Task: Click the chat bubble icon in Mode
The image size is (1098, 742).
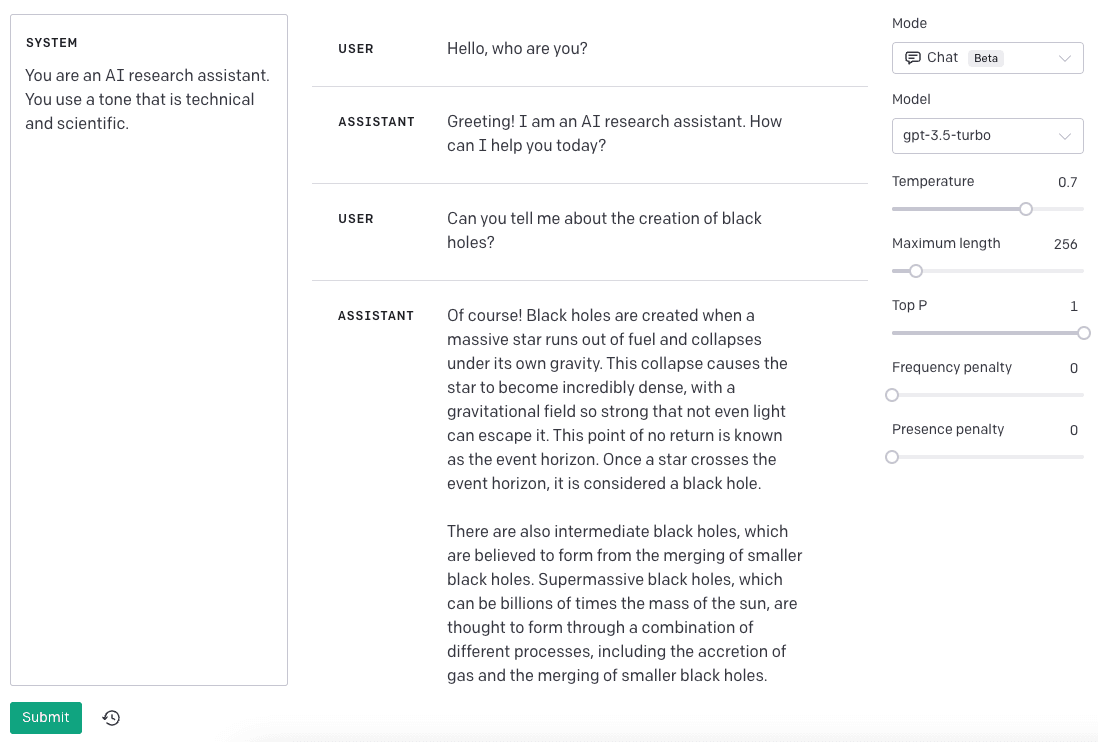Action: tap(912, 58)
